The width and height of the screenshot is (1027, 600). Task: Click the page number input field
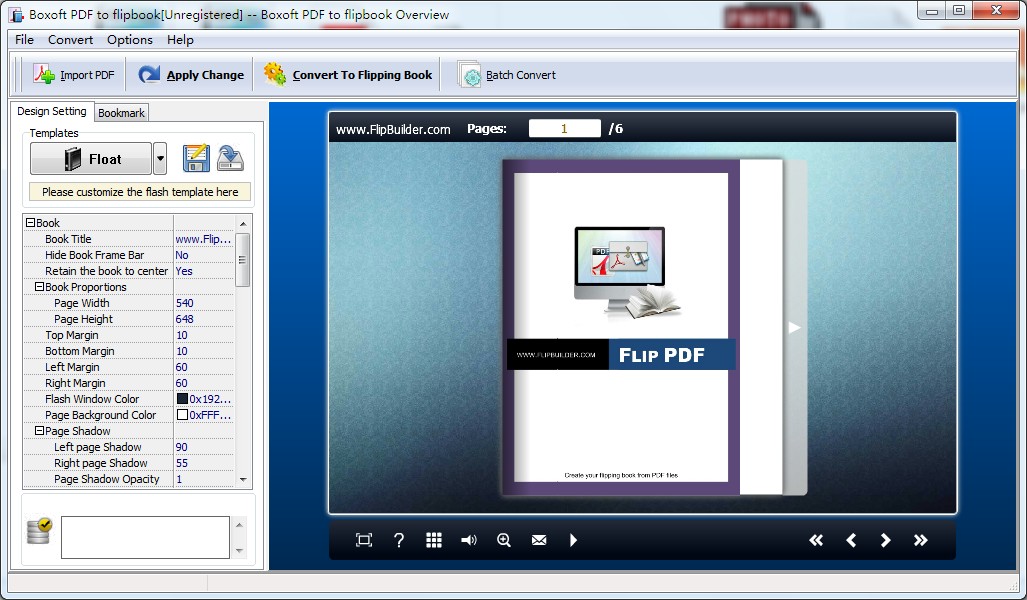click(565, 128)
